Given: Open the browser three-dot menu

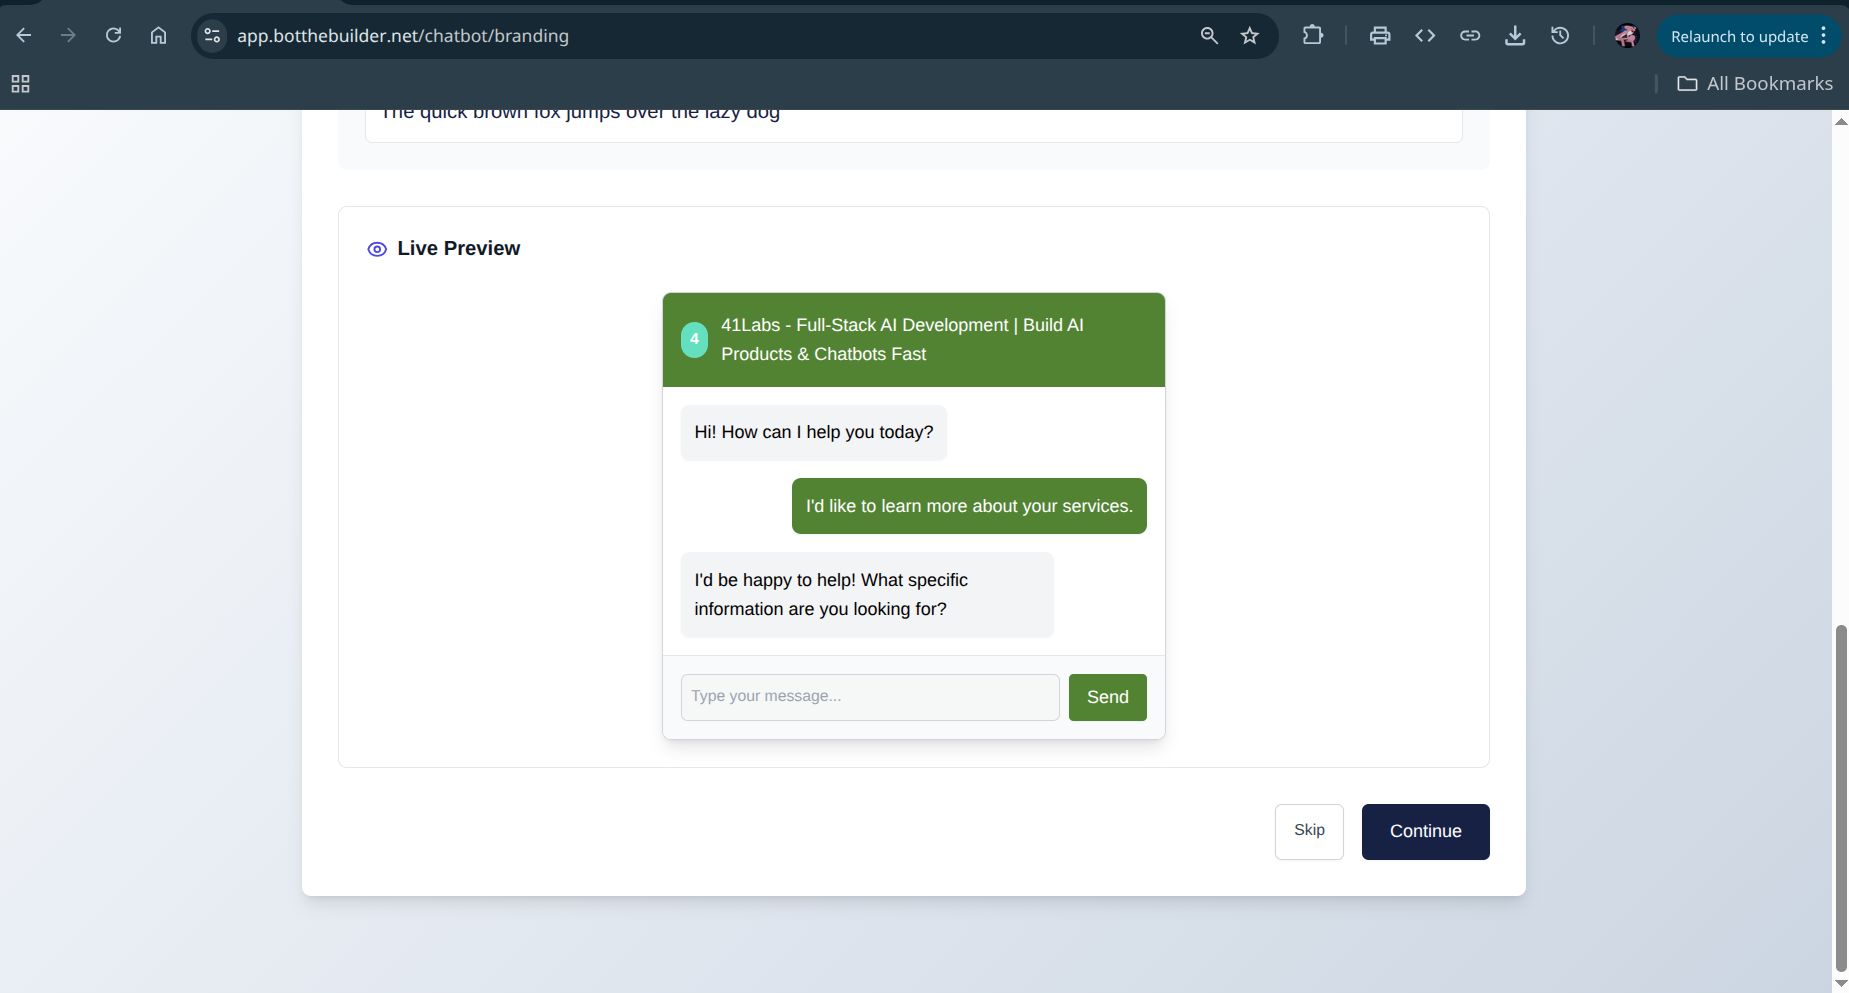Looking at the screenshot, I should 1824,36.
